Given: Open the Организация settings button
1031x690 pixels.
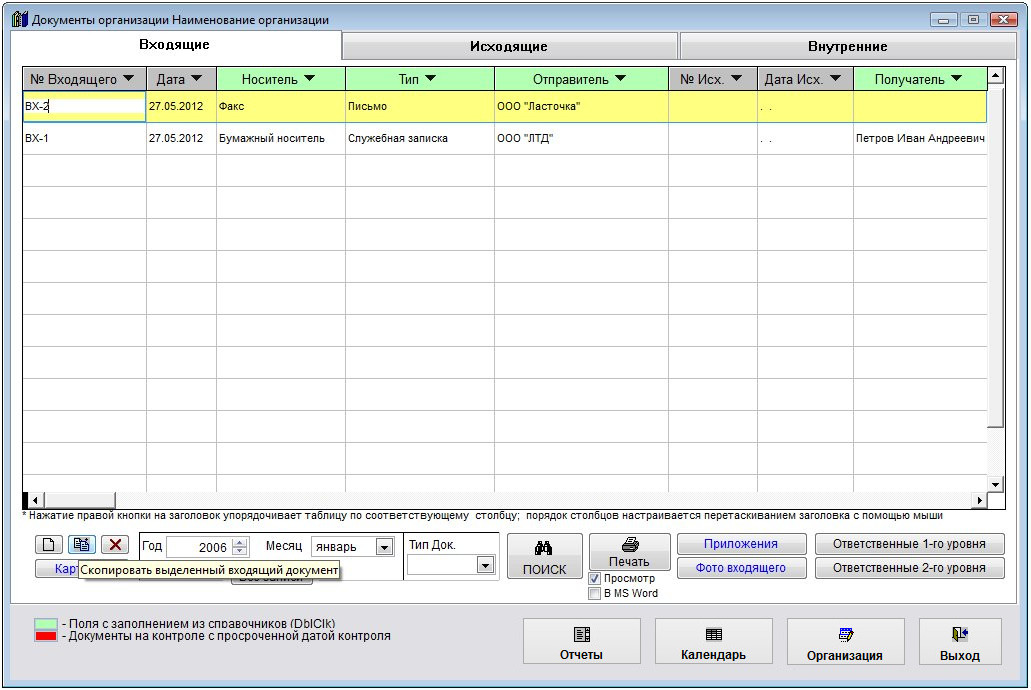Looking at the screenshot, I should click(x=845, y=641).
